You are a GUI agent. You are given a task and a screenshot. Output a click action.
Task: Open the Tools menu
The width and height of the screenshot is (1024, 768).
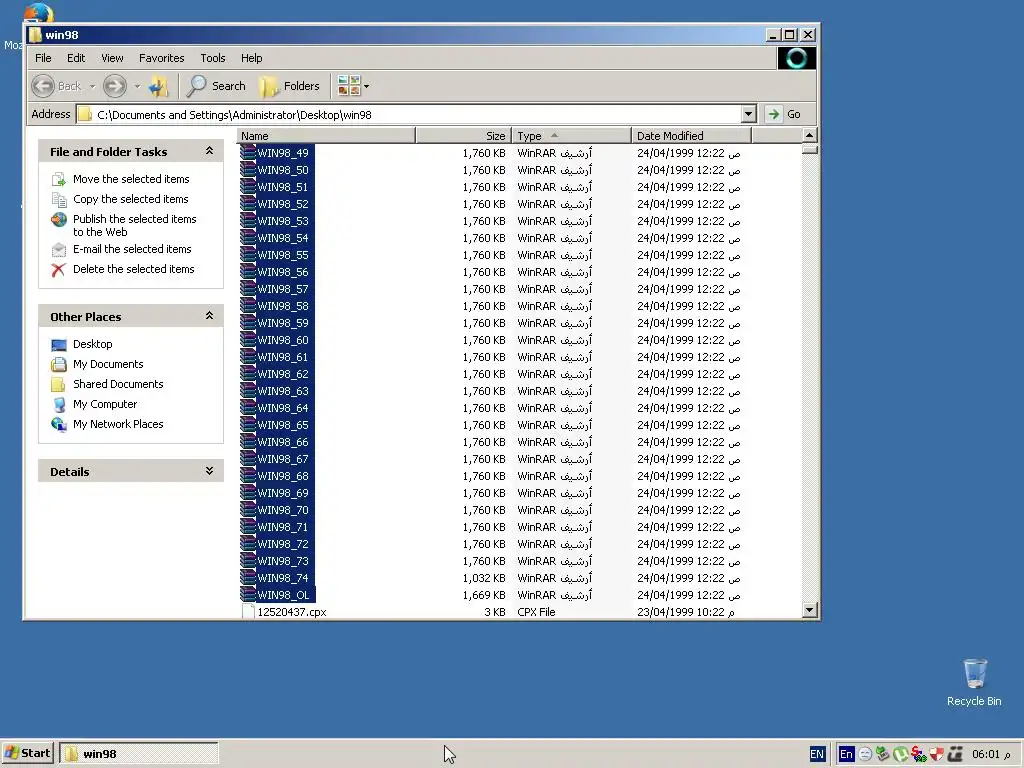(x=212, y=58)
